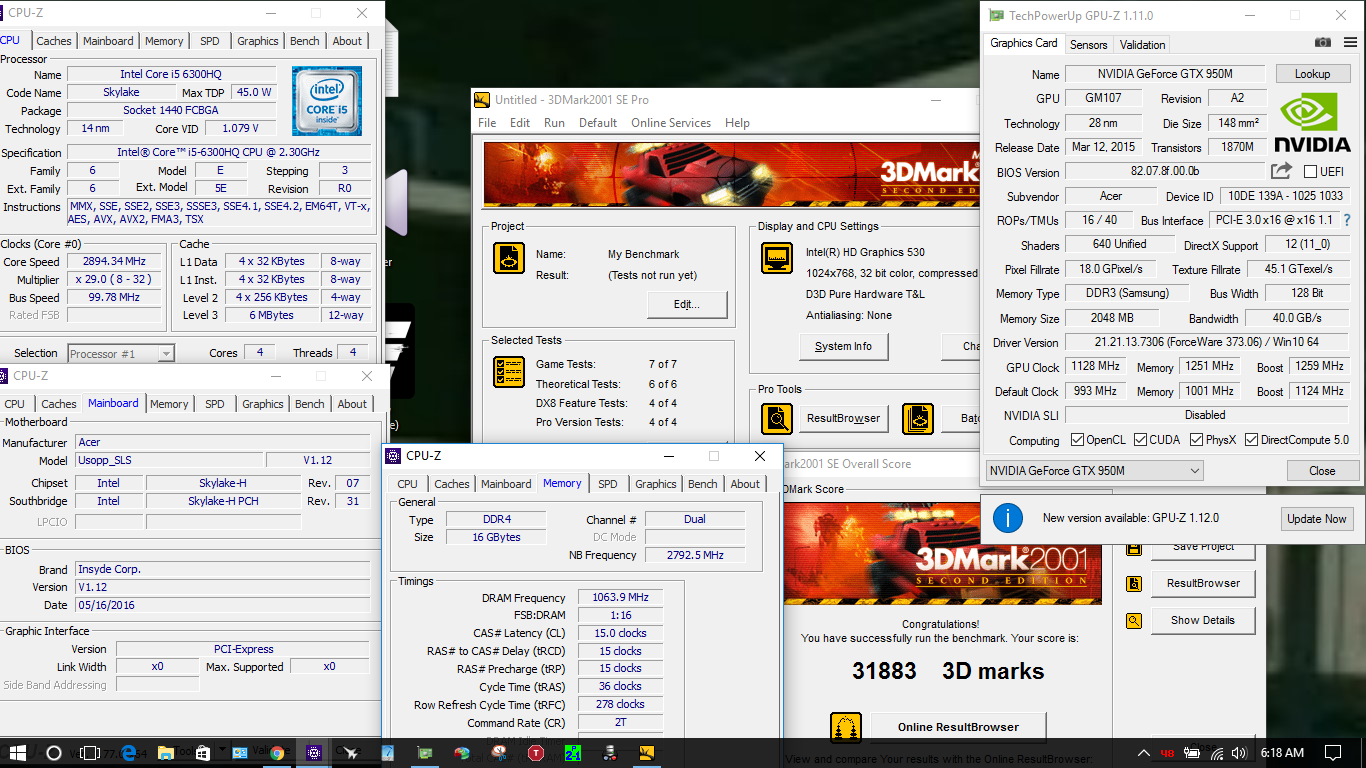Viewport: 1366px width, 768px height.
Task: Click the Online ResultBrowser button
Action: pos(958,727)
